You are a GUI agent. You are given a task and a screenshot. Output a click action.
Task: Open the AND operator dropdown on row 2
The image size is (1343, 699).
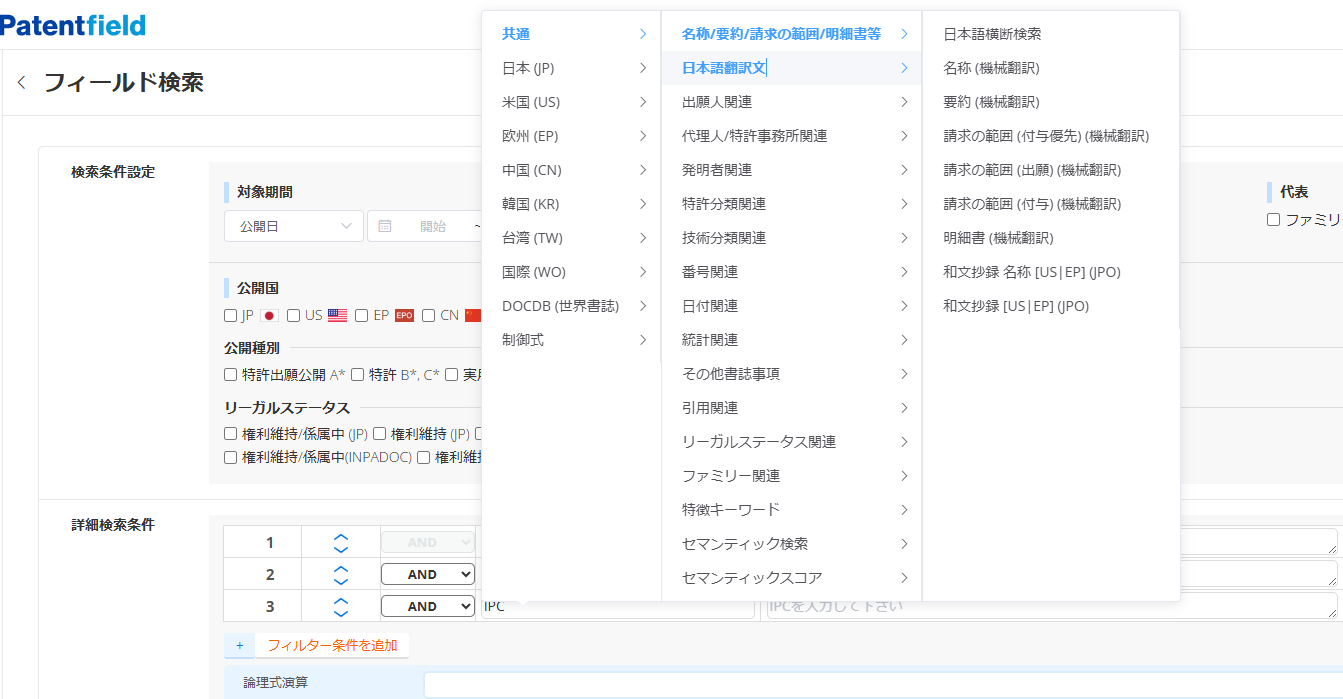427,575
